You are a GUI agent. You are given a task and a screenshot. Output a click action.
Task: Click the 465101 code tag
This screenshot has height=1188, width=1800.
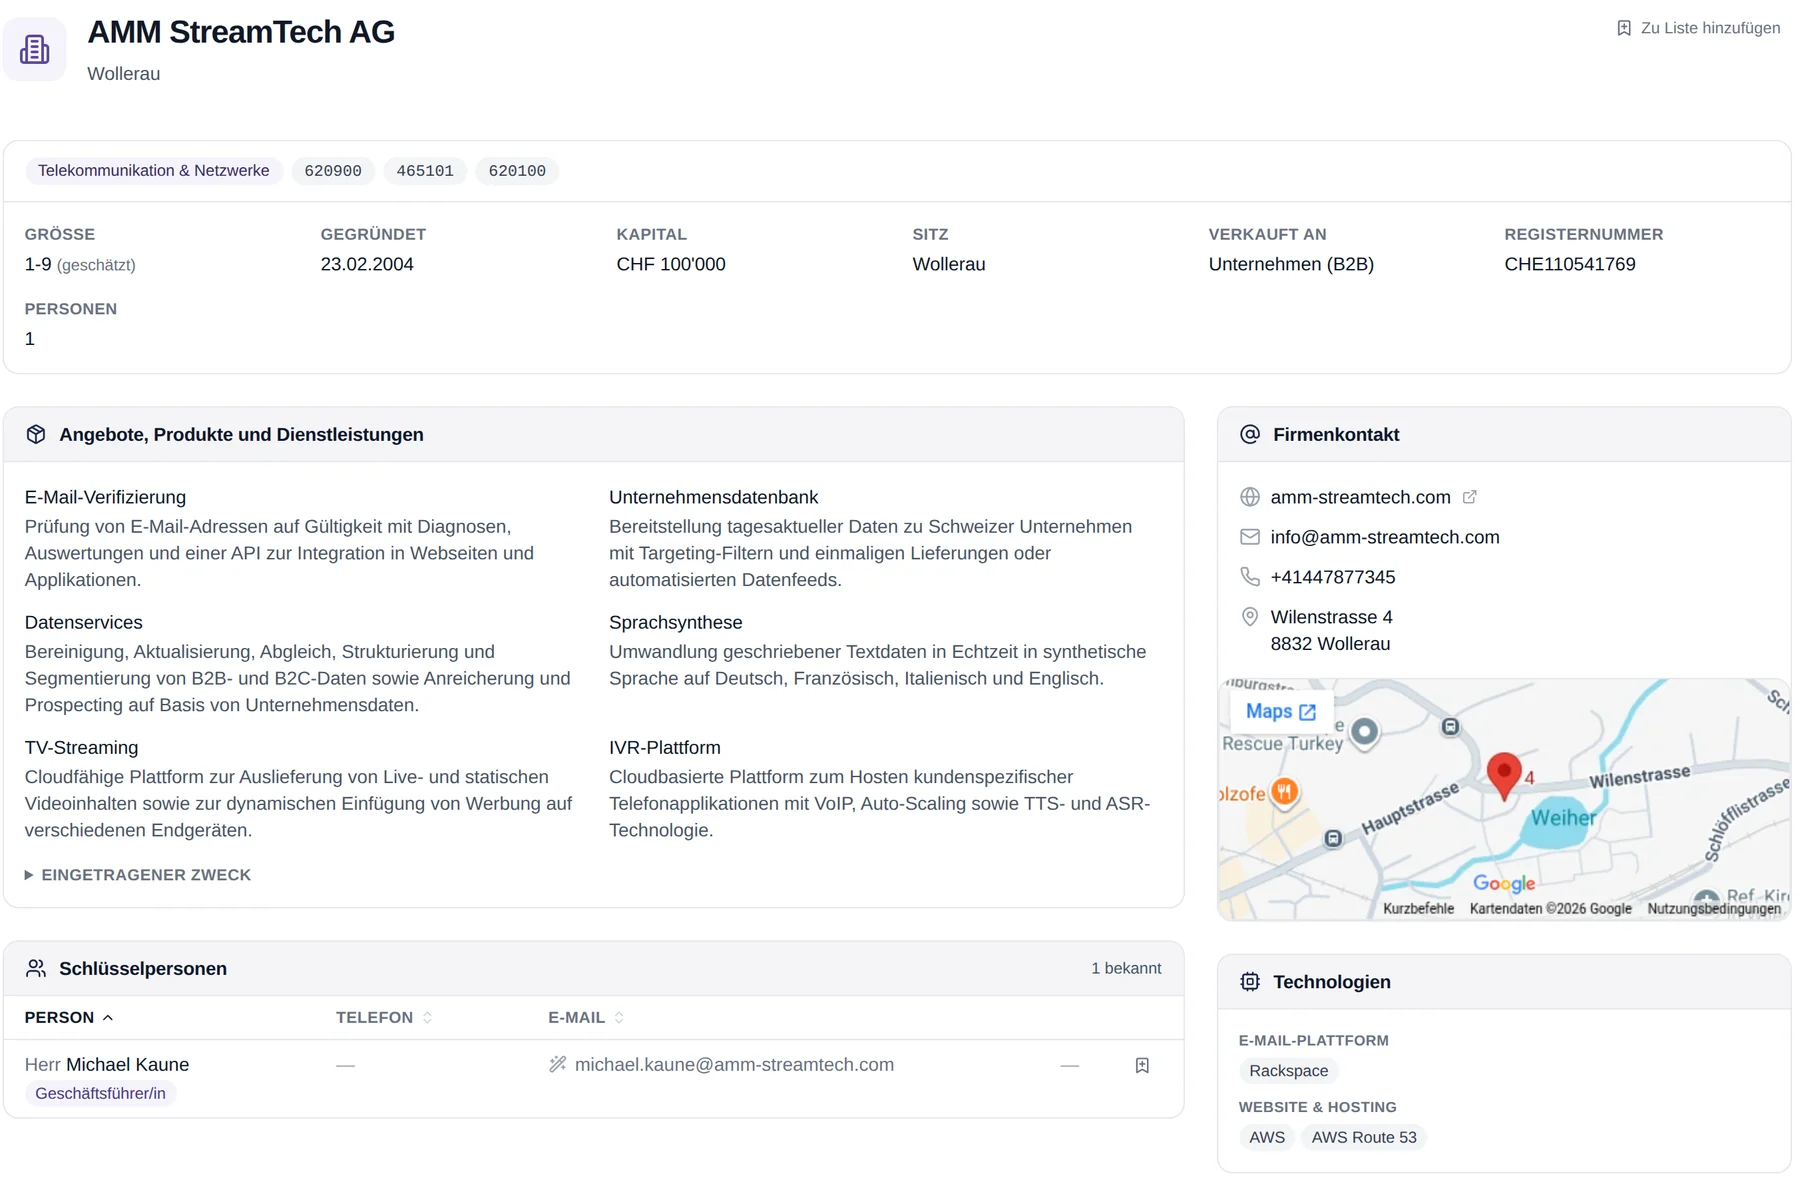pos(425,171)
